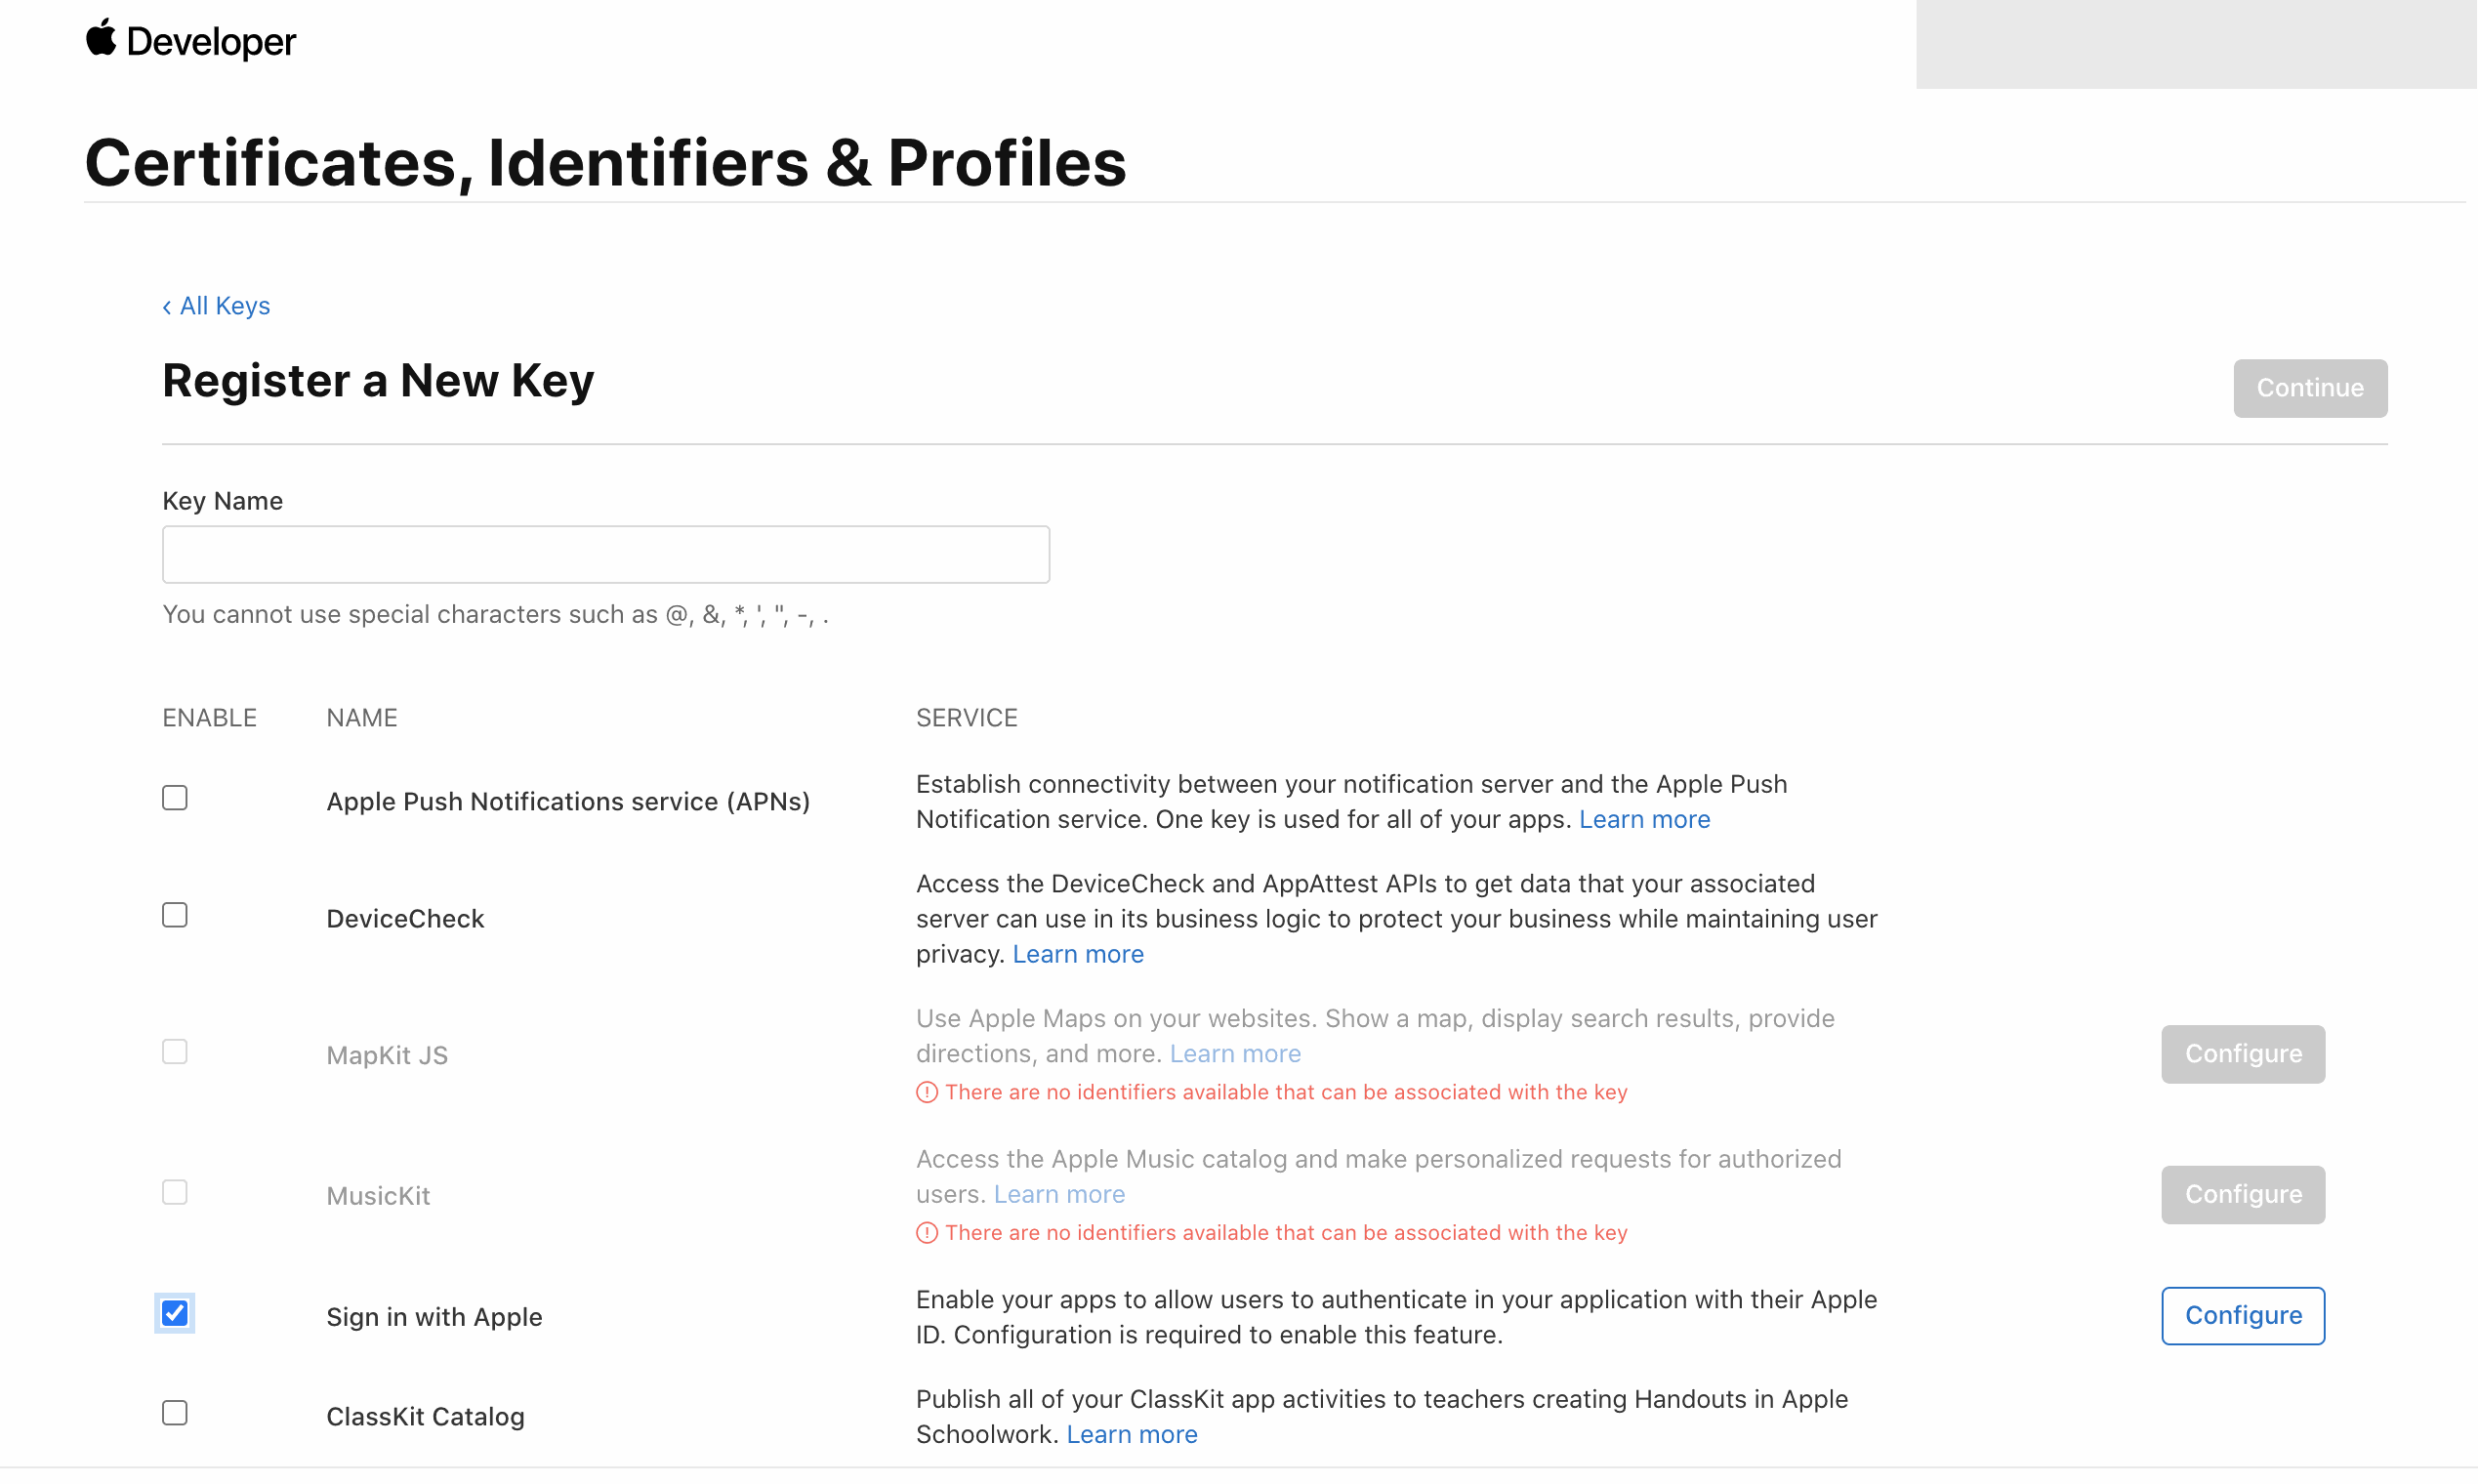Open Learn more link for ClassKit Catalog
This screenshot has height=1484, width=2478.
pos(1132,1435)
